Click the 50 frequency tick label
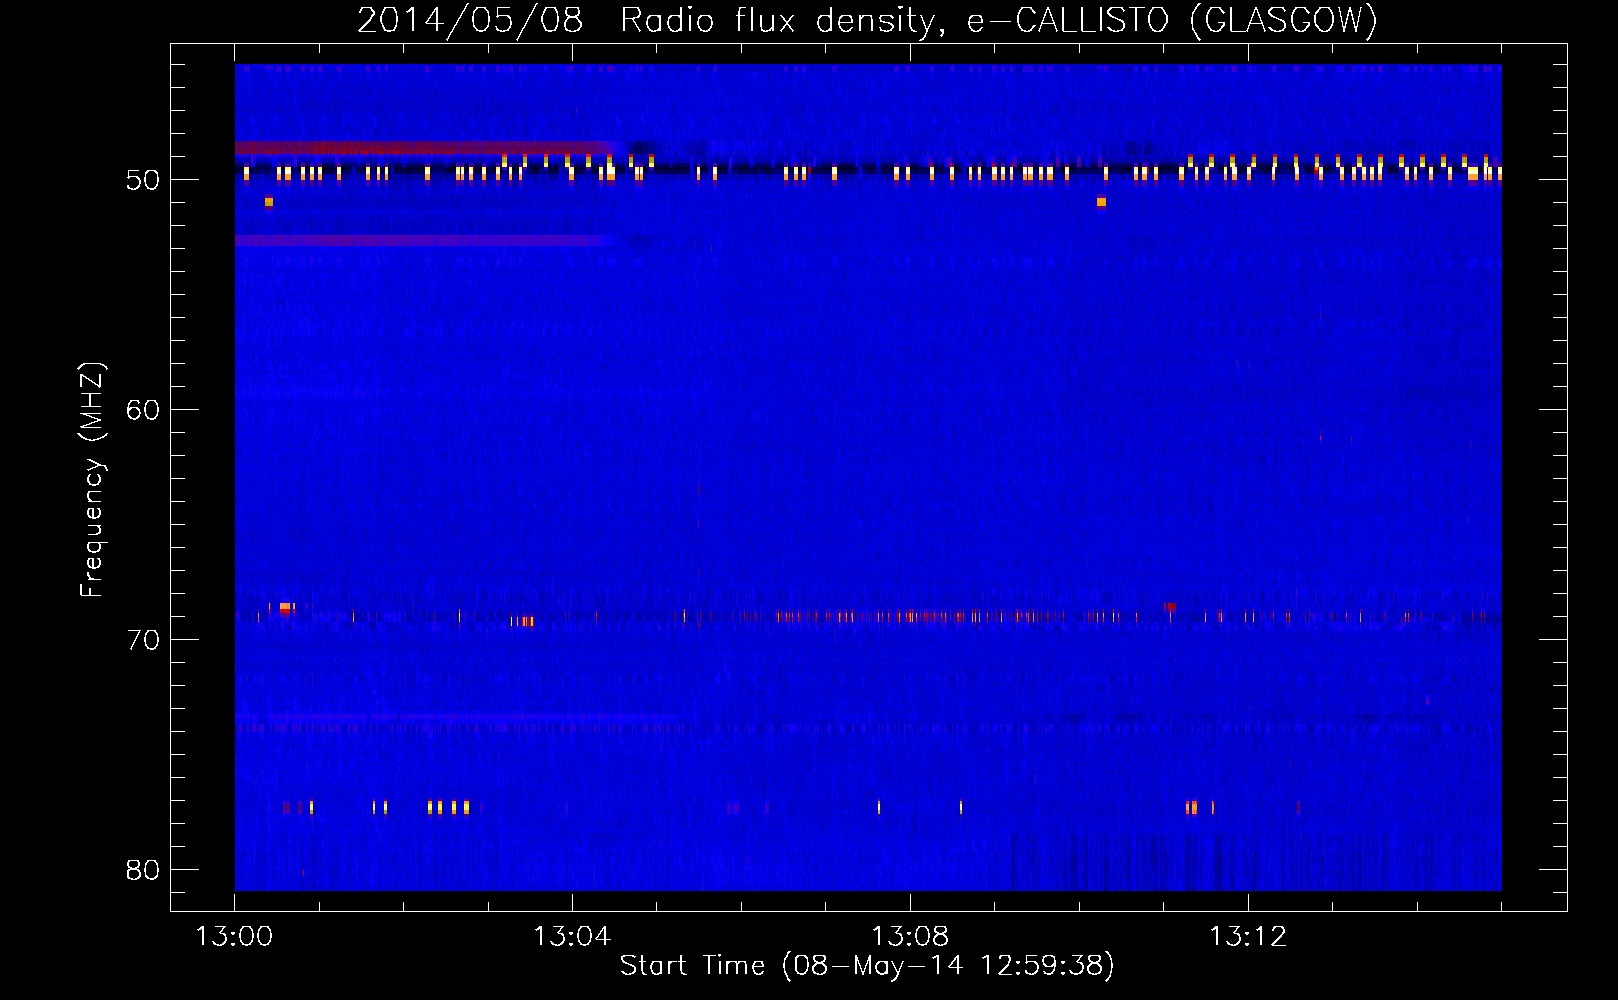This screenshot has height=1000, width=1618. coord(143,180)
